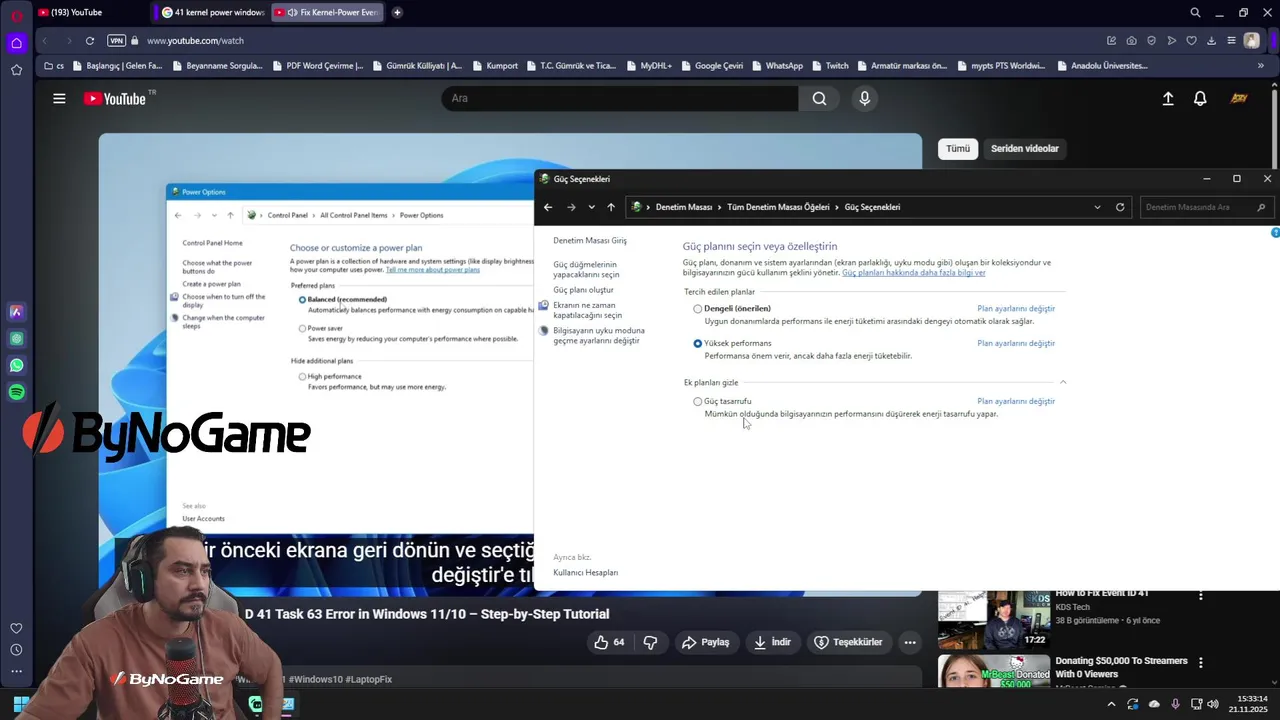The height and width of the screenshot is (720, 1280).
Task: Open YouTube notifications bell
Action: 1200,98
